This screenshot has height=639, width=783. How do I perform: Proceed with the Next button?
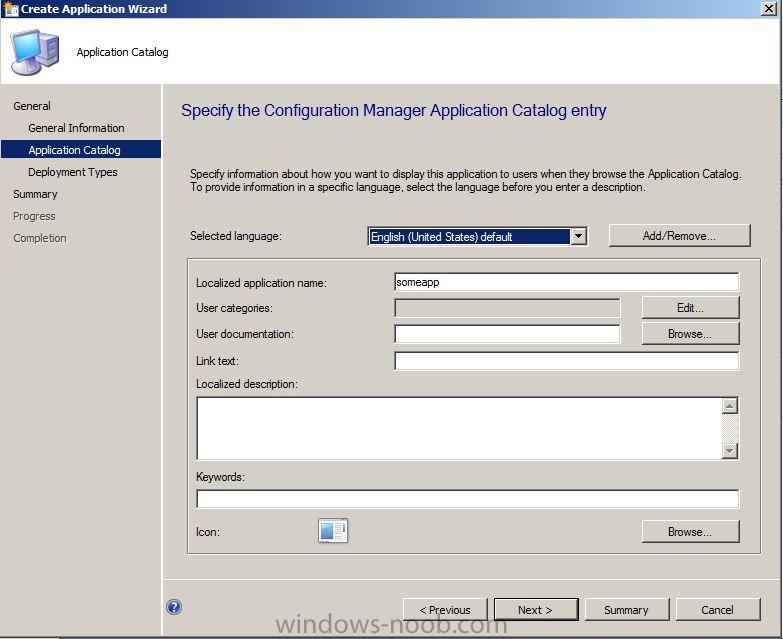coord(536,610)
